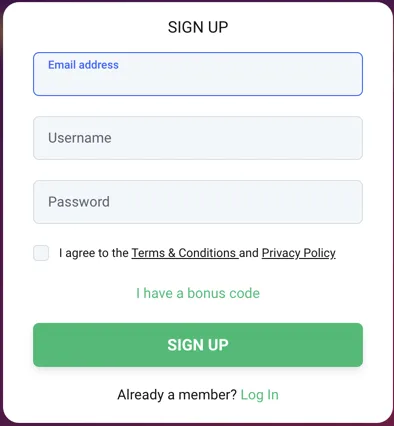The height and width of the screenshot is (426, 394).
Task: Click the "Already a member?" text
Action: point(177,395)
